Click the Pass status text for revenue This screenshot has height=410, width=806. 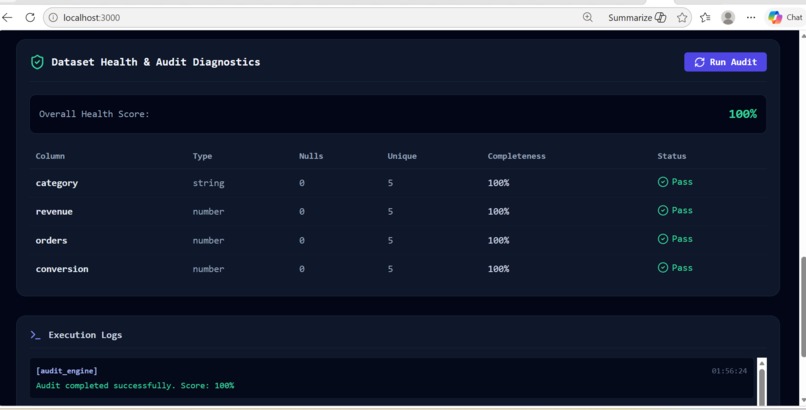pyautogui.click(x=682, y=211)
